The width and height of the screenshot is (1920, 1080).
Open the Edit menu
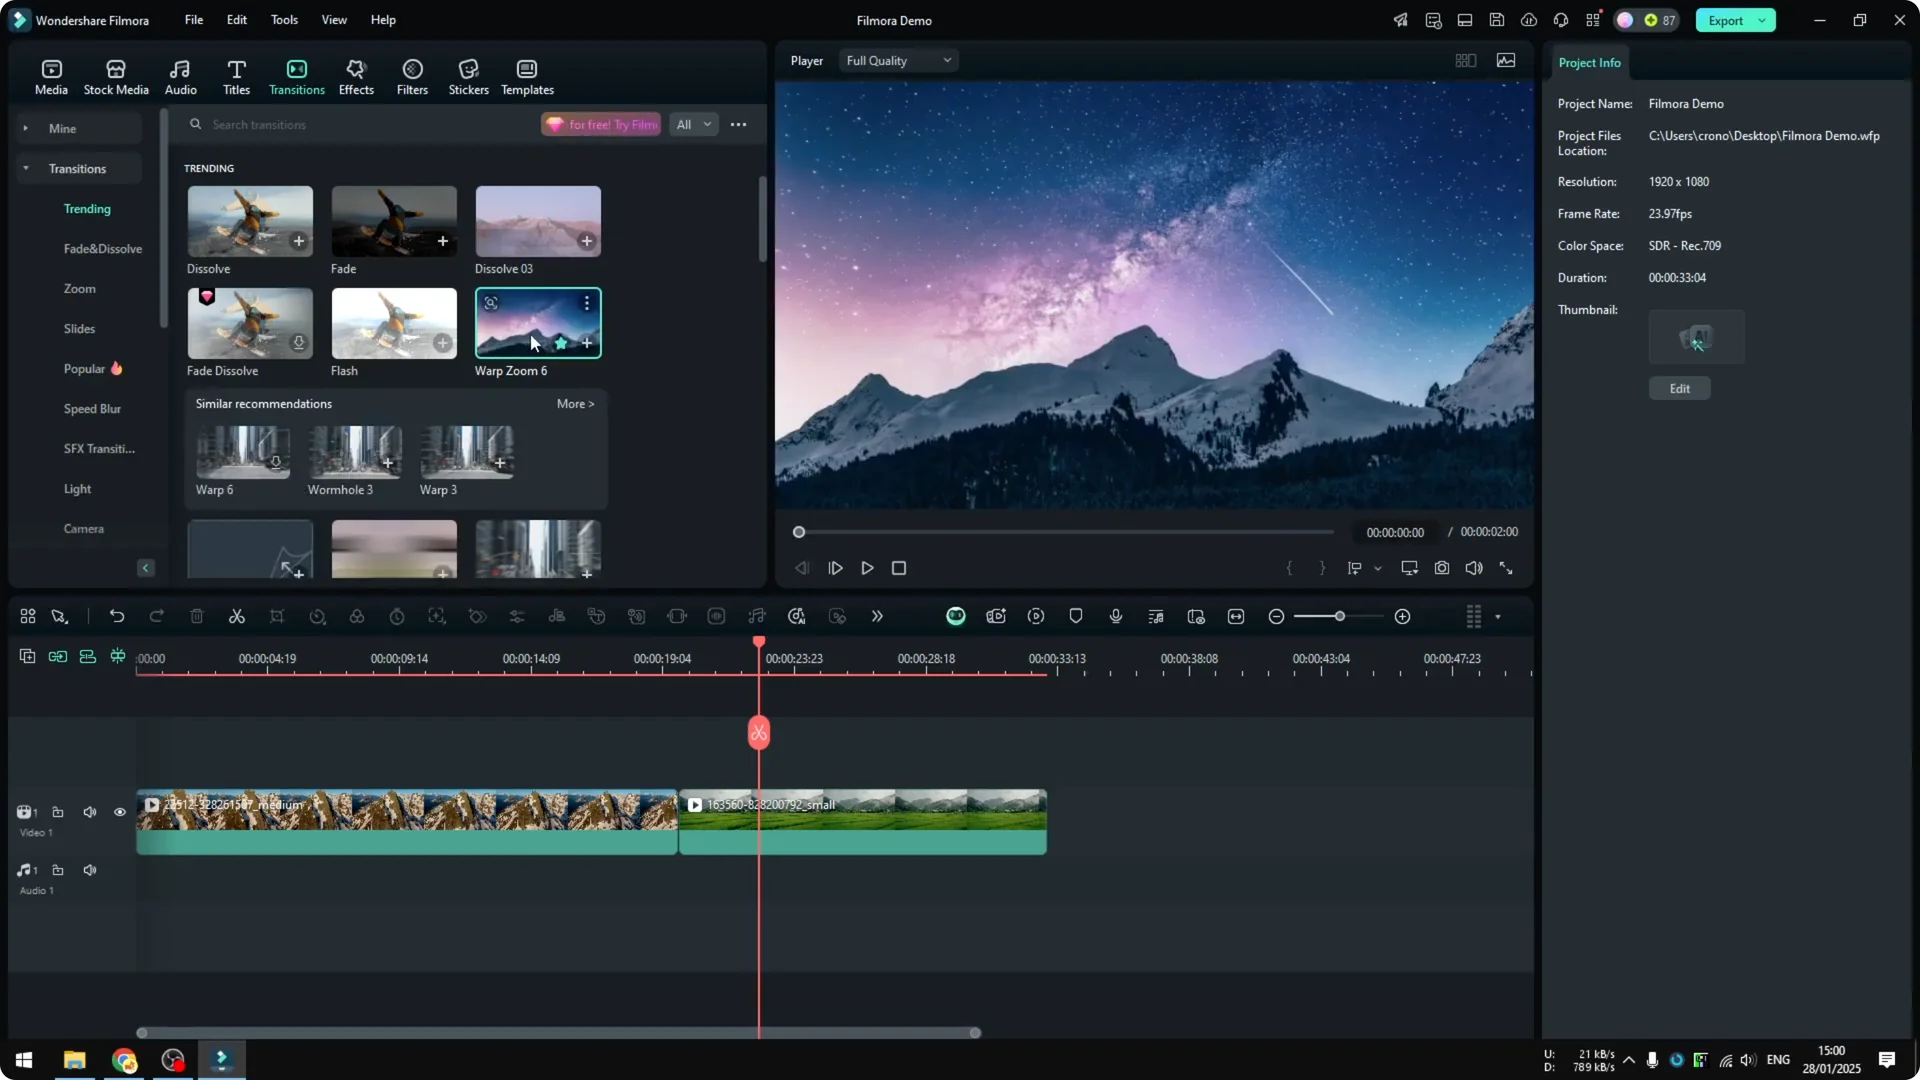click(x=237, y=20)
